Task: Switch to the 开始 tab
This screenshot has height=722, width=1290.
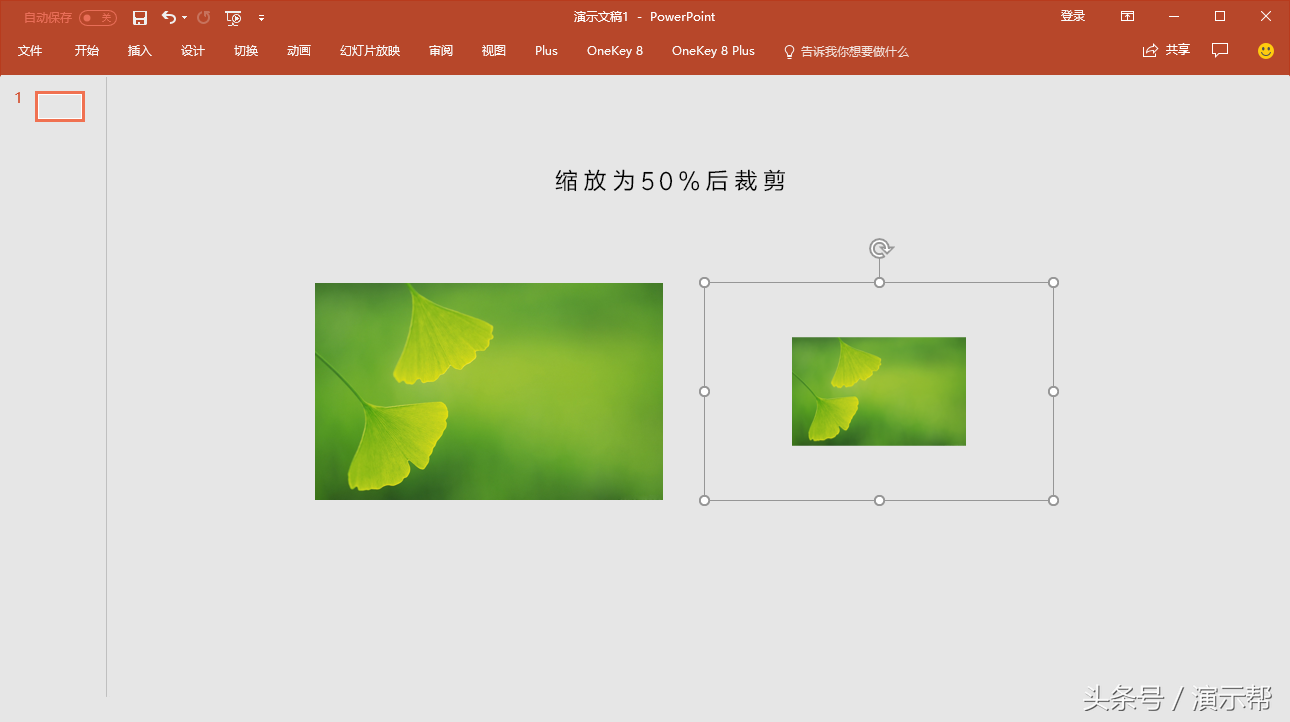Action: tap(87, 51)
